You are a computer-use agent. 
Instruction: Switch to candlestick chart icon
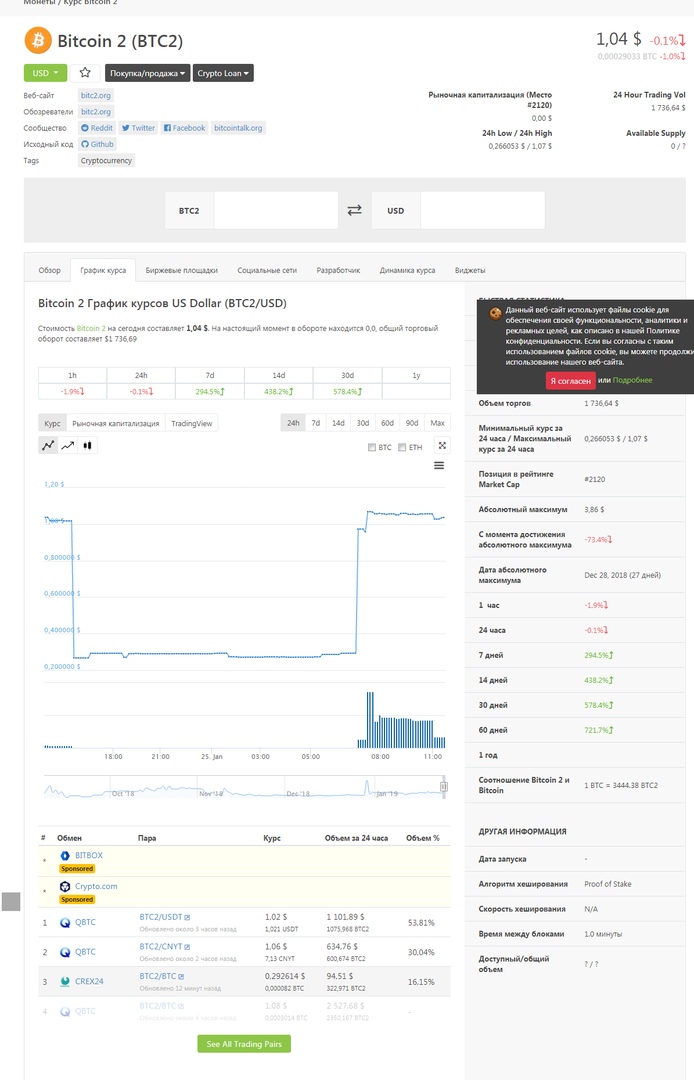[87, 446]
